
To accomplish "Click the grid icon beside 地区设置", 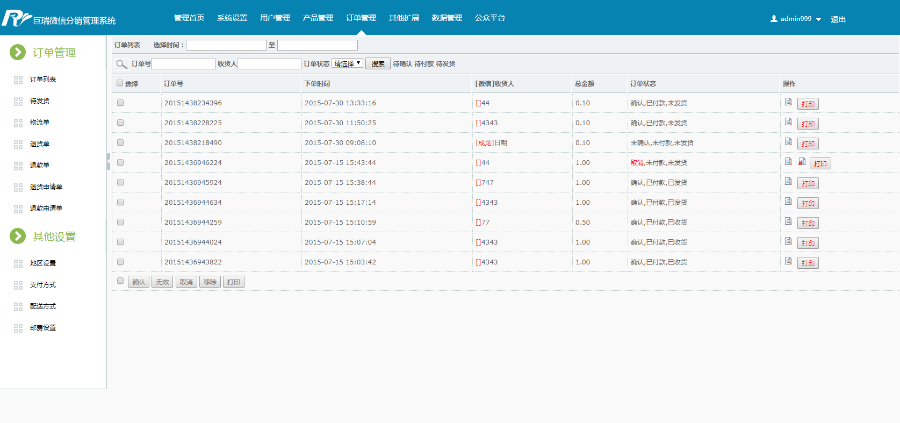I will (18, 263).
